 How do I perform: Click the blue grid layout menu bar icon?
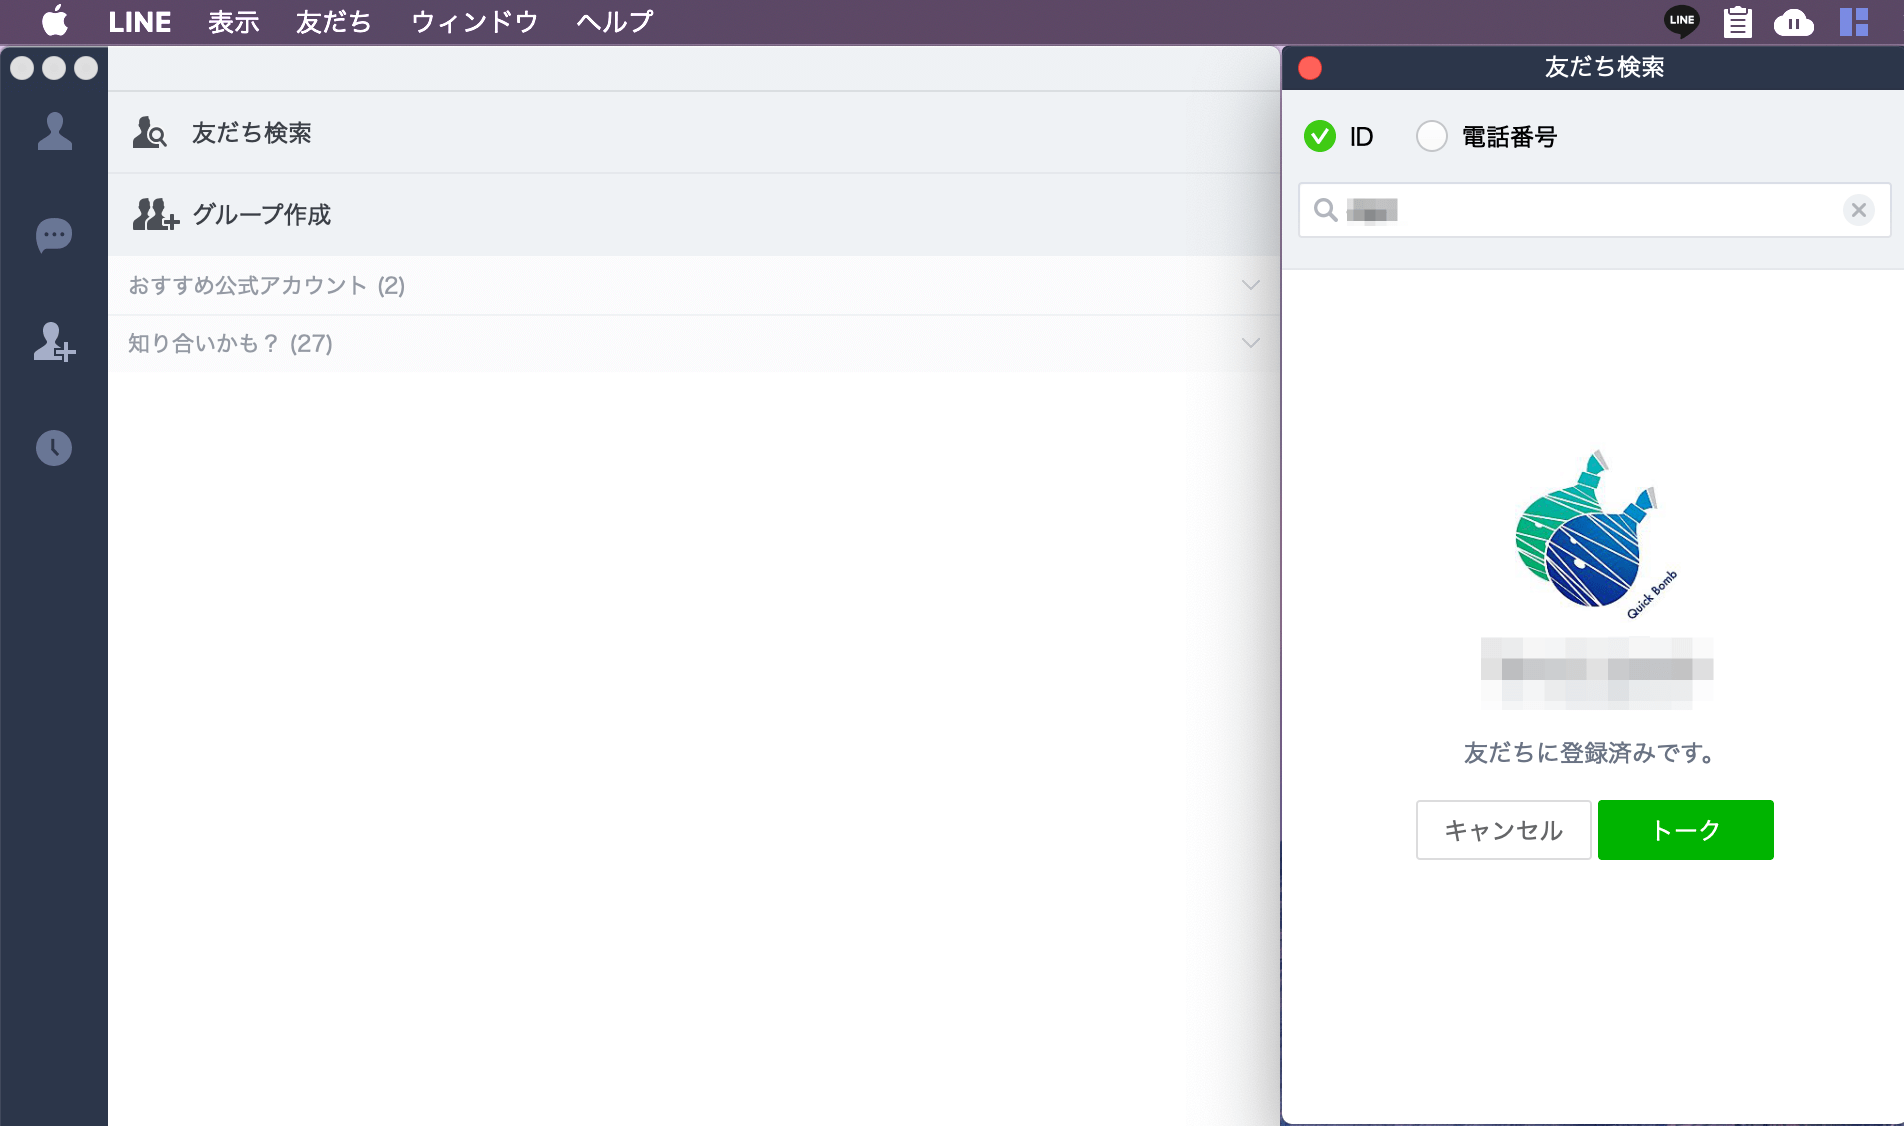1854,21
